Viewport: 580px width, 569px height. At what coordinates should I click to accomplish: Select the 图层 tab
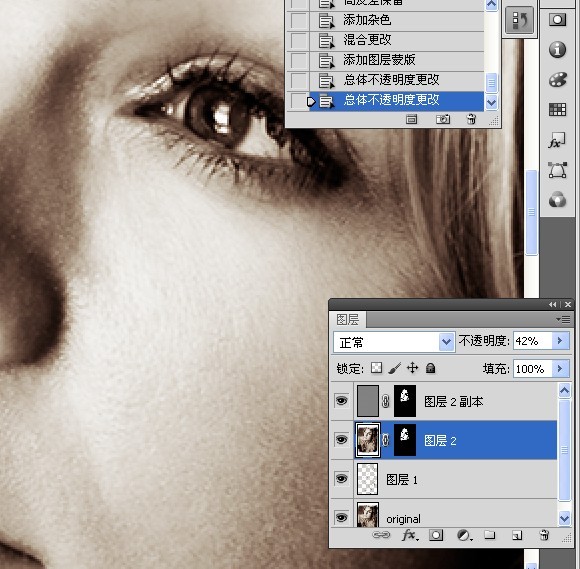(x=348, y=320)
